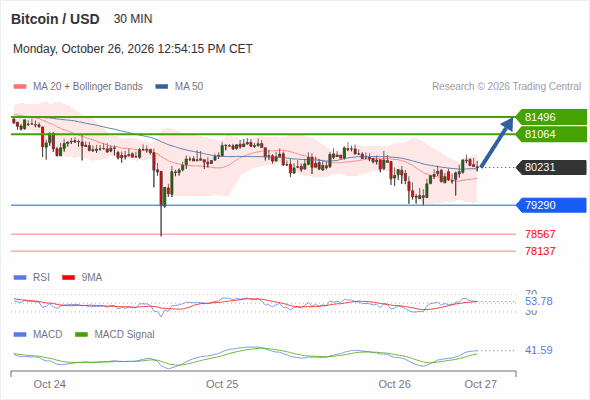Click the chart date and time line
Viewport: 590px width, 400px height.
pos(133,49)
